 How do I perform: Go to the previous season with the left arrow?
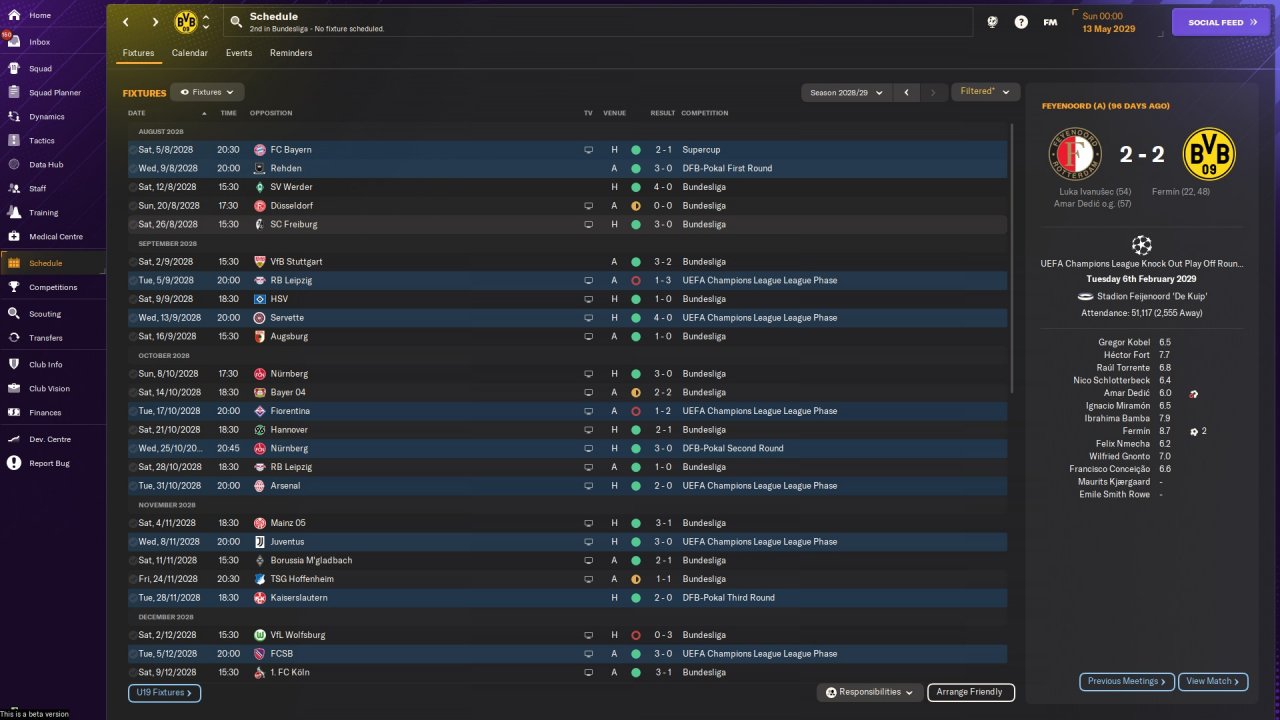point(906,92)
